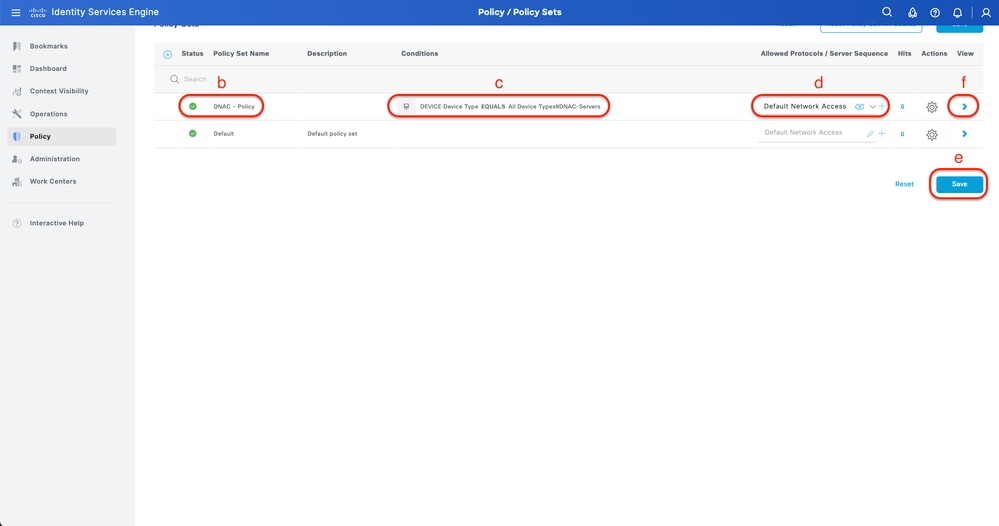The image size is (999, 526).
Task: Click the green status icon for Default policy set
Action: tap(192, 134)
